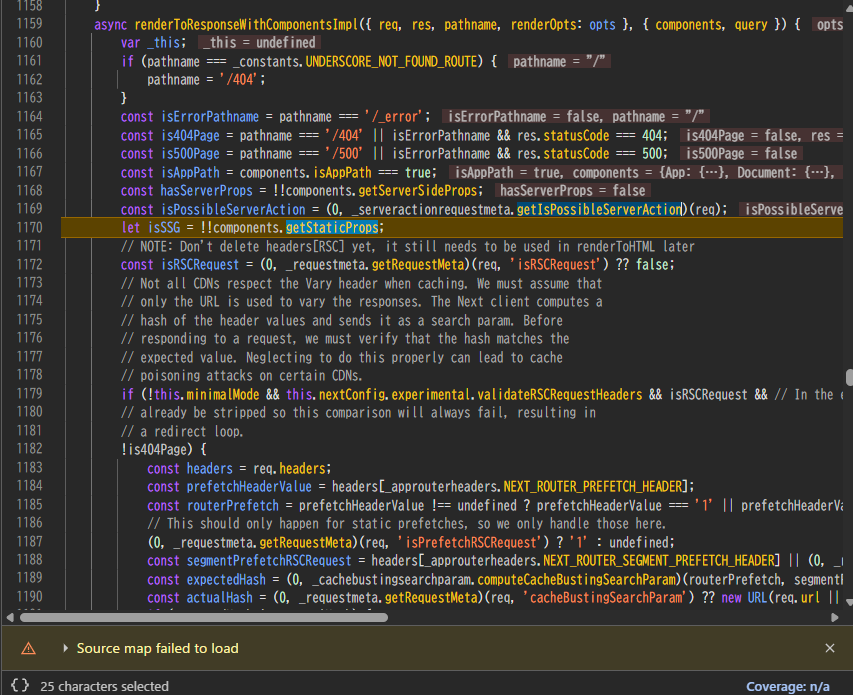
Task: Click the hasServerProps = false inline value
Action: (572, 191)
